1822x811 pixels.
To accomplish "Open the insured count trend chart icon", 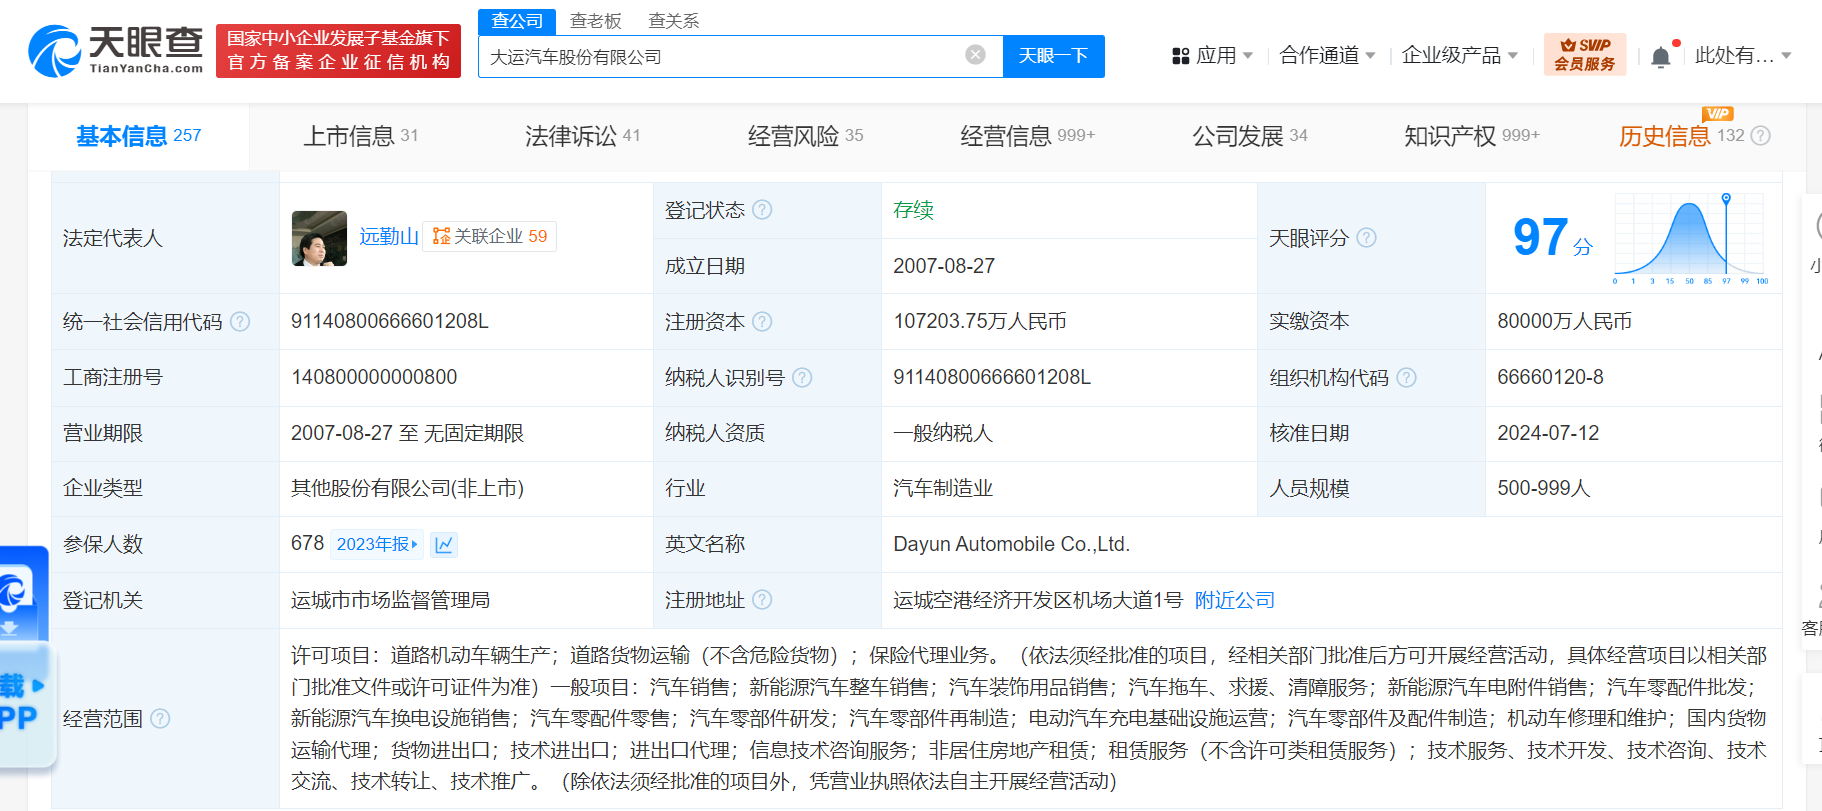I will 444,544.
